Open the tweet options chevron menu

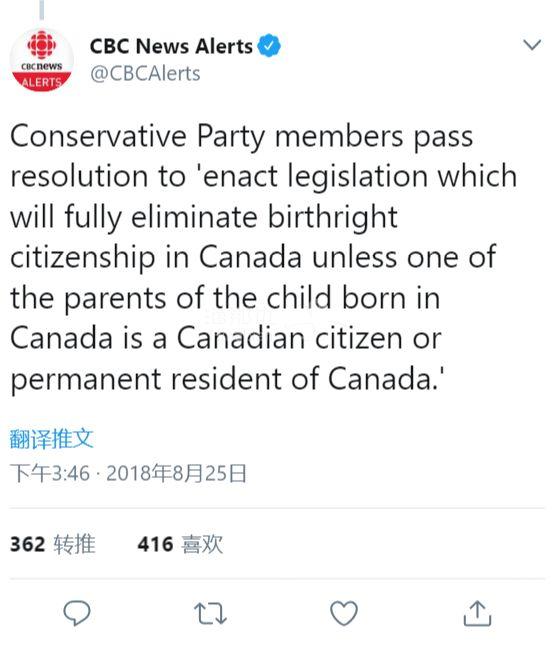click(x=532, y=44)
